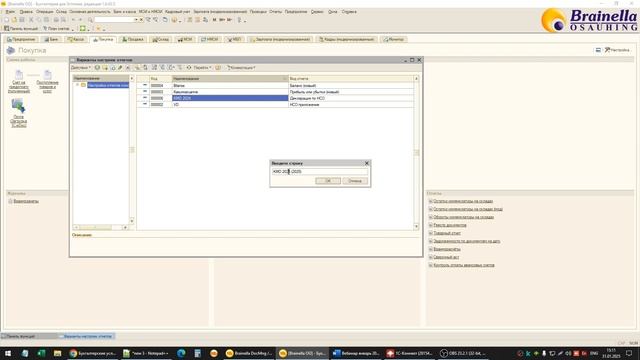
Task: Open Остатки номенклатуры на складах report
Action: 463,201
